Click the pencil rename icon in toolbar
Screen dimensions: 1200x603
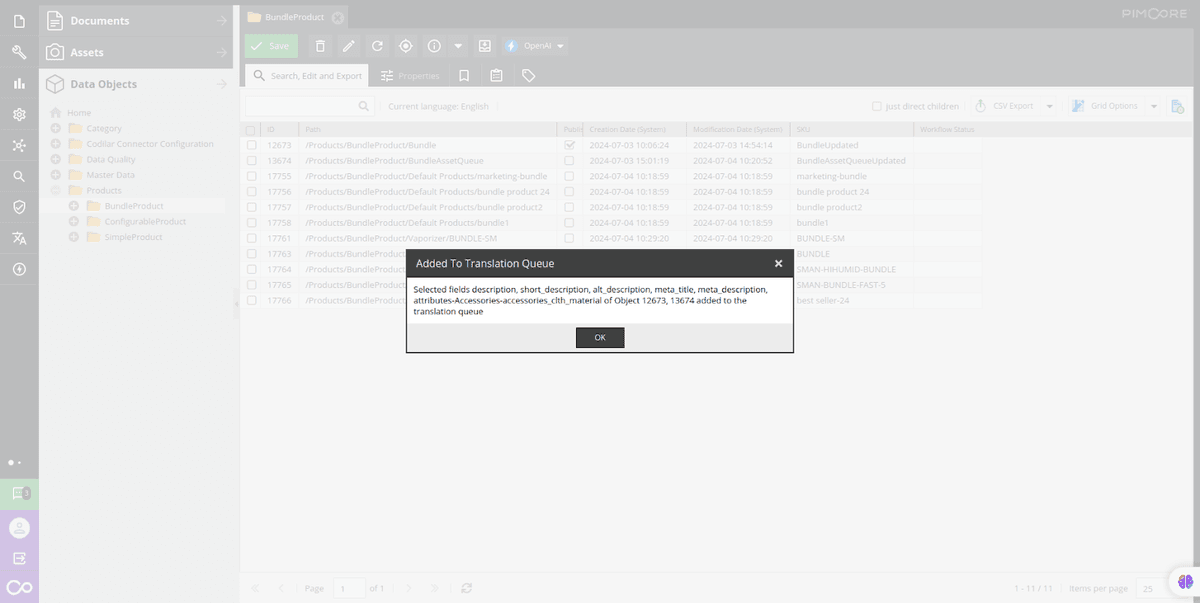(348, 46)
